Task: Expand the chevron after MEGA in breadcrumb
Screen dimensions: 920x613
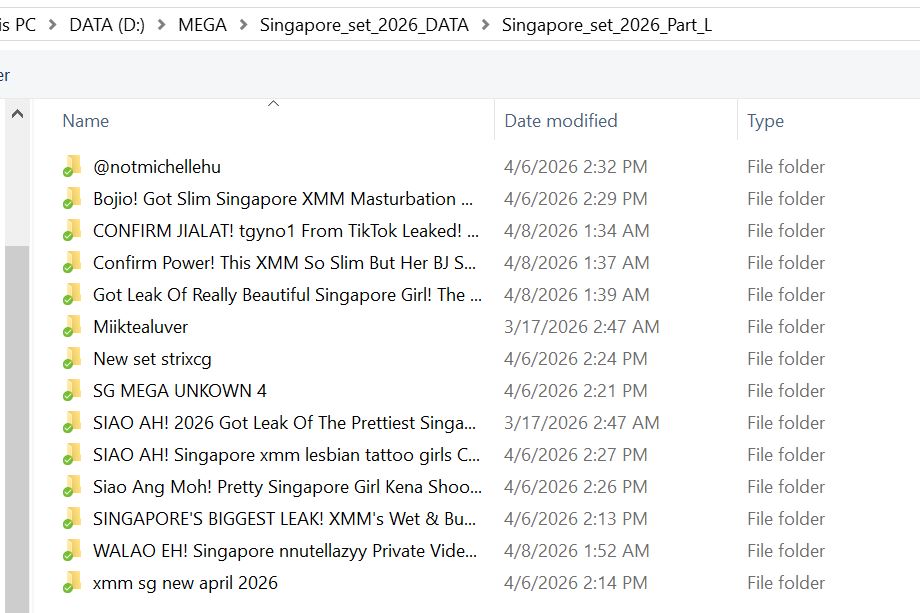Action: 243,25
